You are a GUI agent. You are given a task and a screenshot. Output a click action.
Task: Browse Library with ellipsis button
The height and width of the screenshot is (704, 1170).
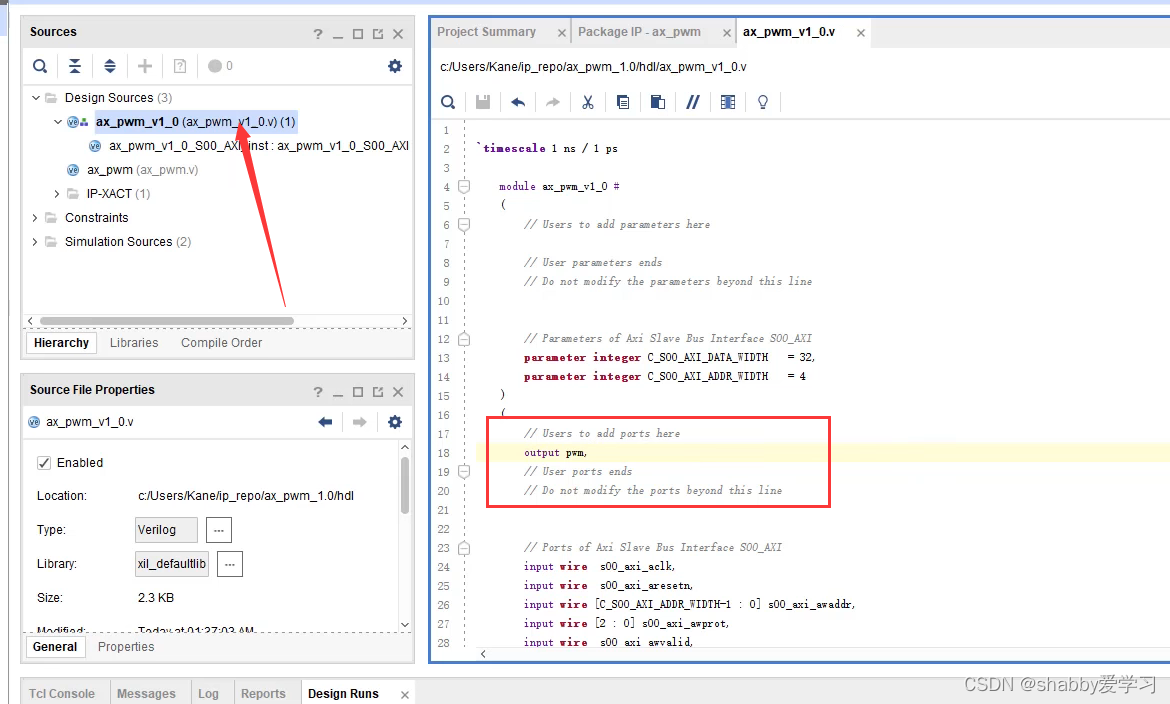[230, 564]
